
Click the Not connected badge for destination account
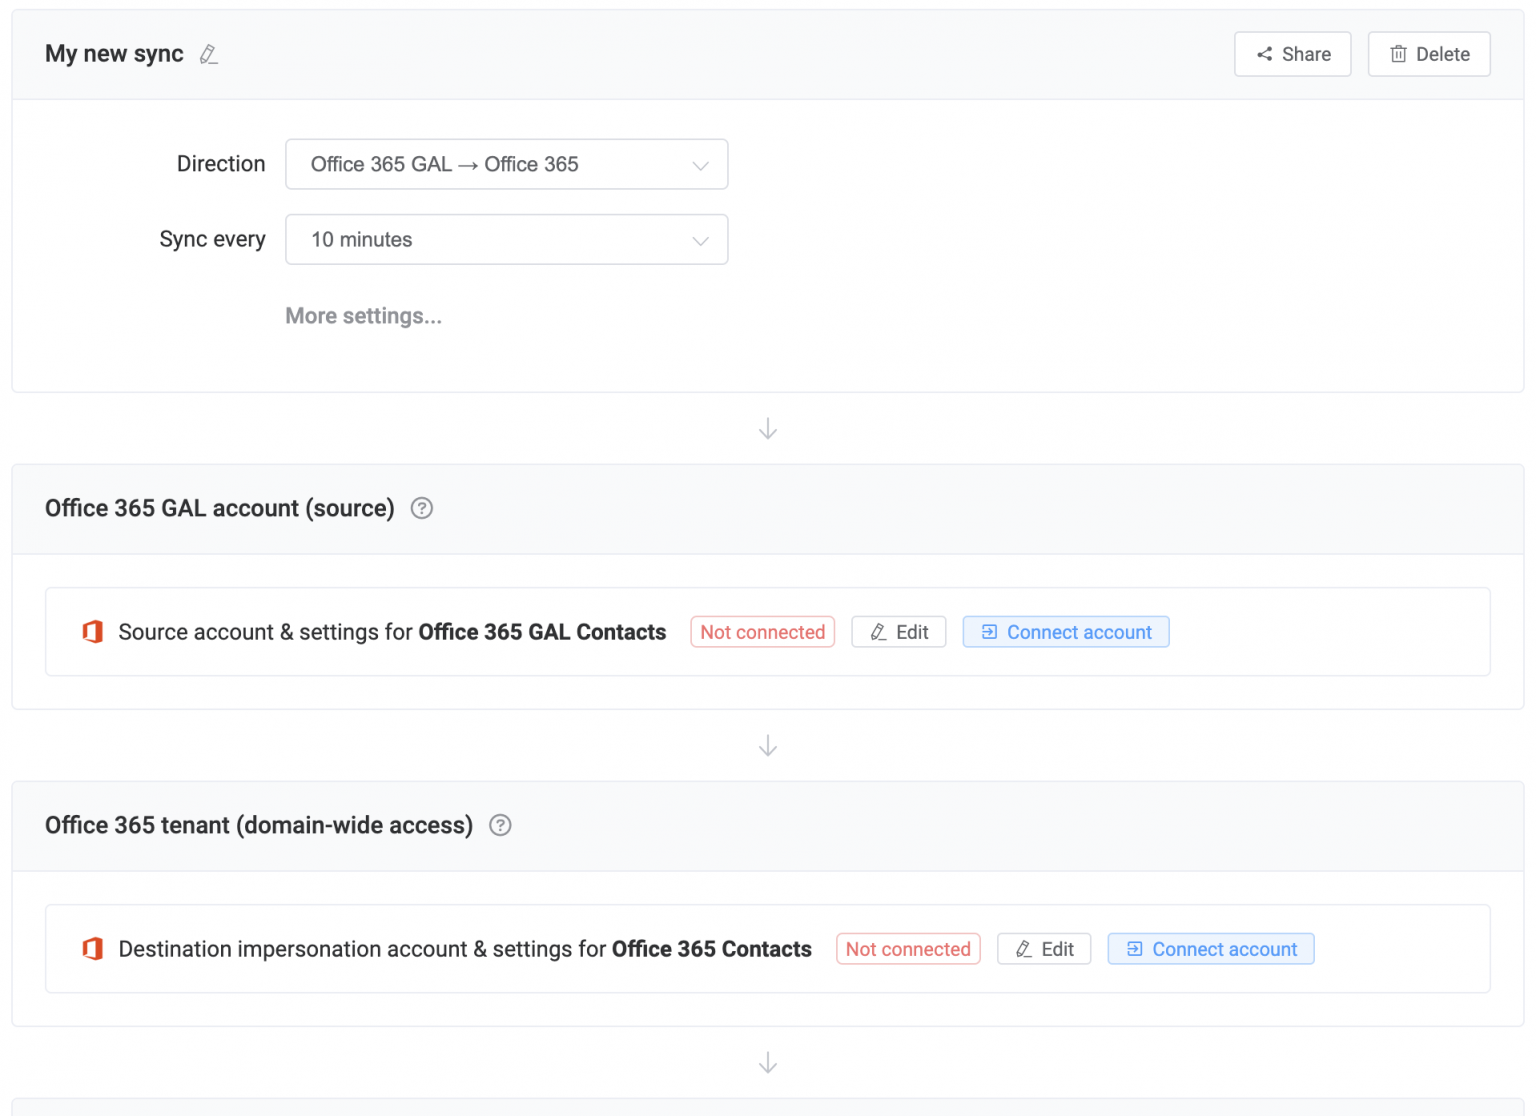point(908,948)
